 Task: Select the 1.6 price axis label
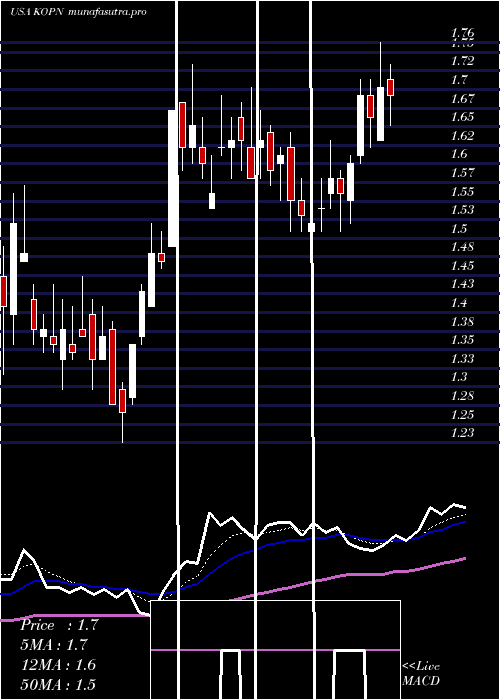point(459,154)
